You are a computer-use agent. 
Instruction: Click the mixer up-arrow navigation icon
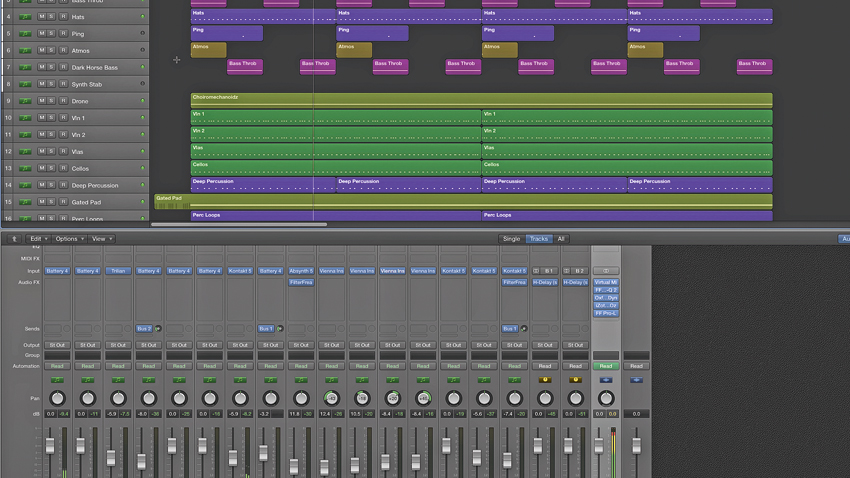click(14, 238)
